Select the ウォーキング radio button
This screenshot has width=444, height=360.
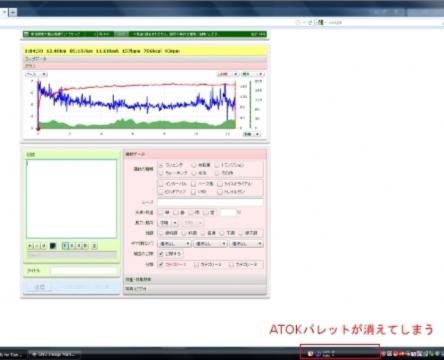(x=161, y=173)
